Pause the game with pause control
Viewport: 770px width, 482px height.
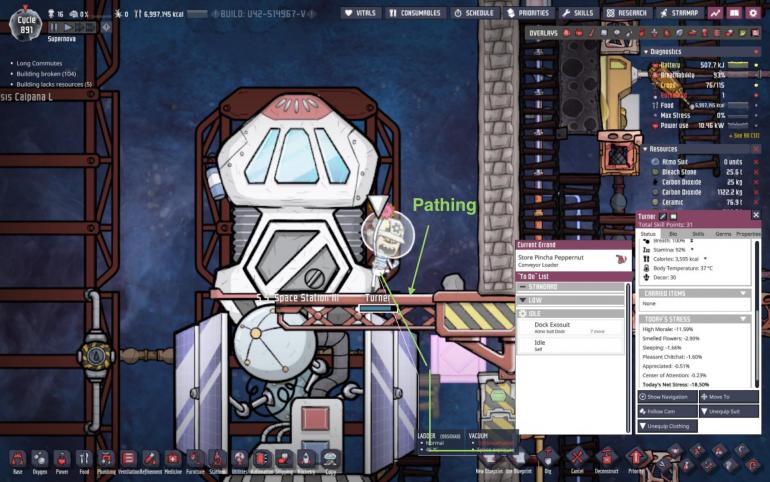tap(54, 27)
